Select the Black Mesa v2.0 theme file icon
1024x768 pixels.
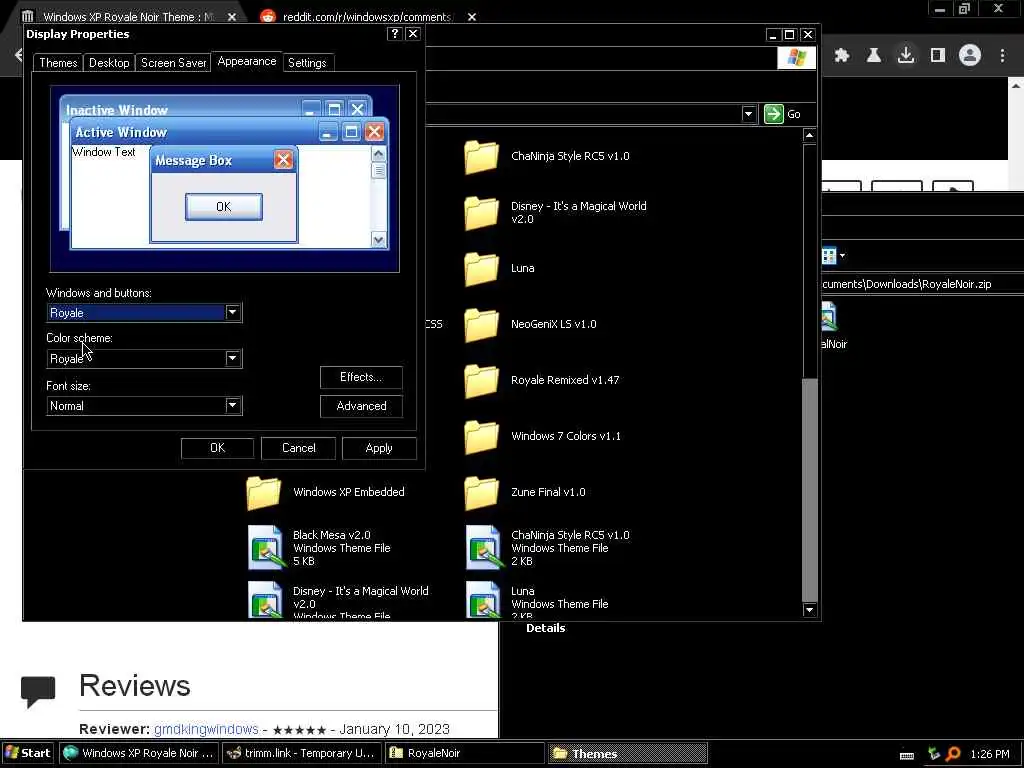tap(266, 547)
